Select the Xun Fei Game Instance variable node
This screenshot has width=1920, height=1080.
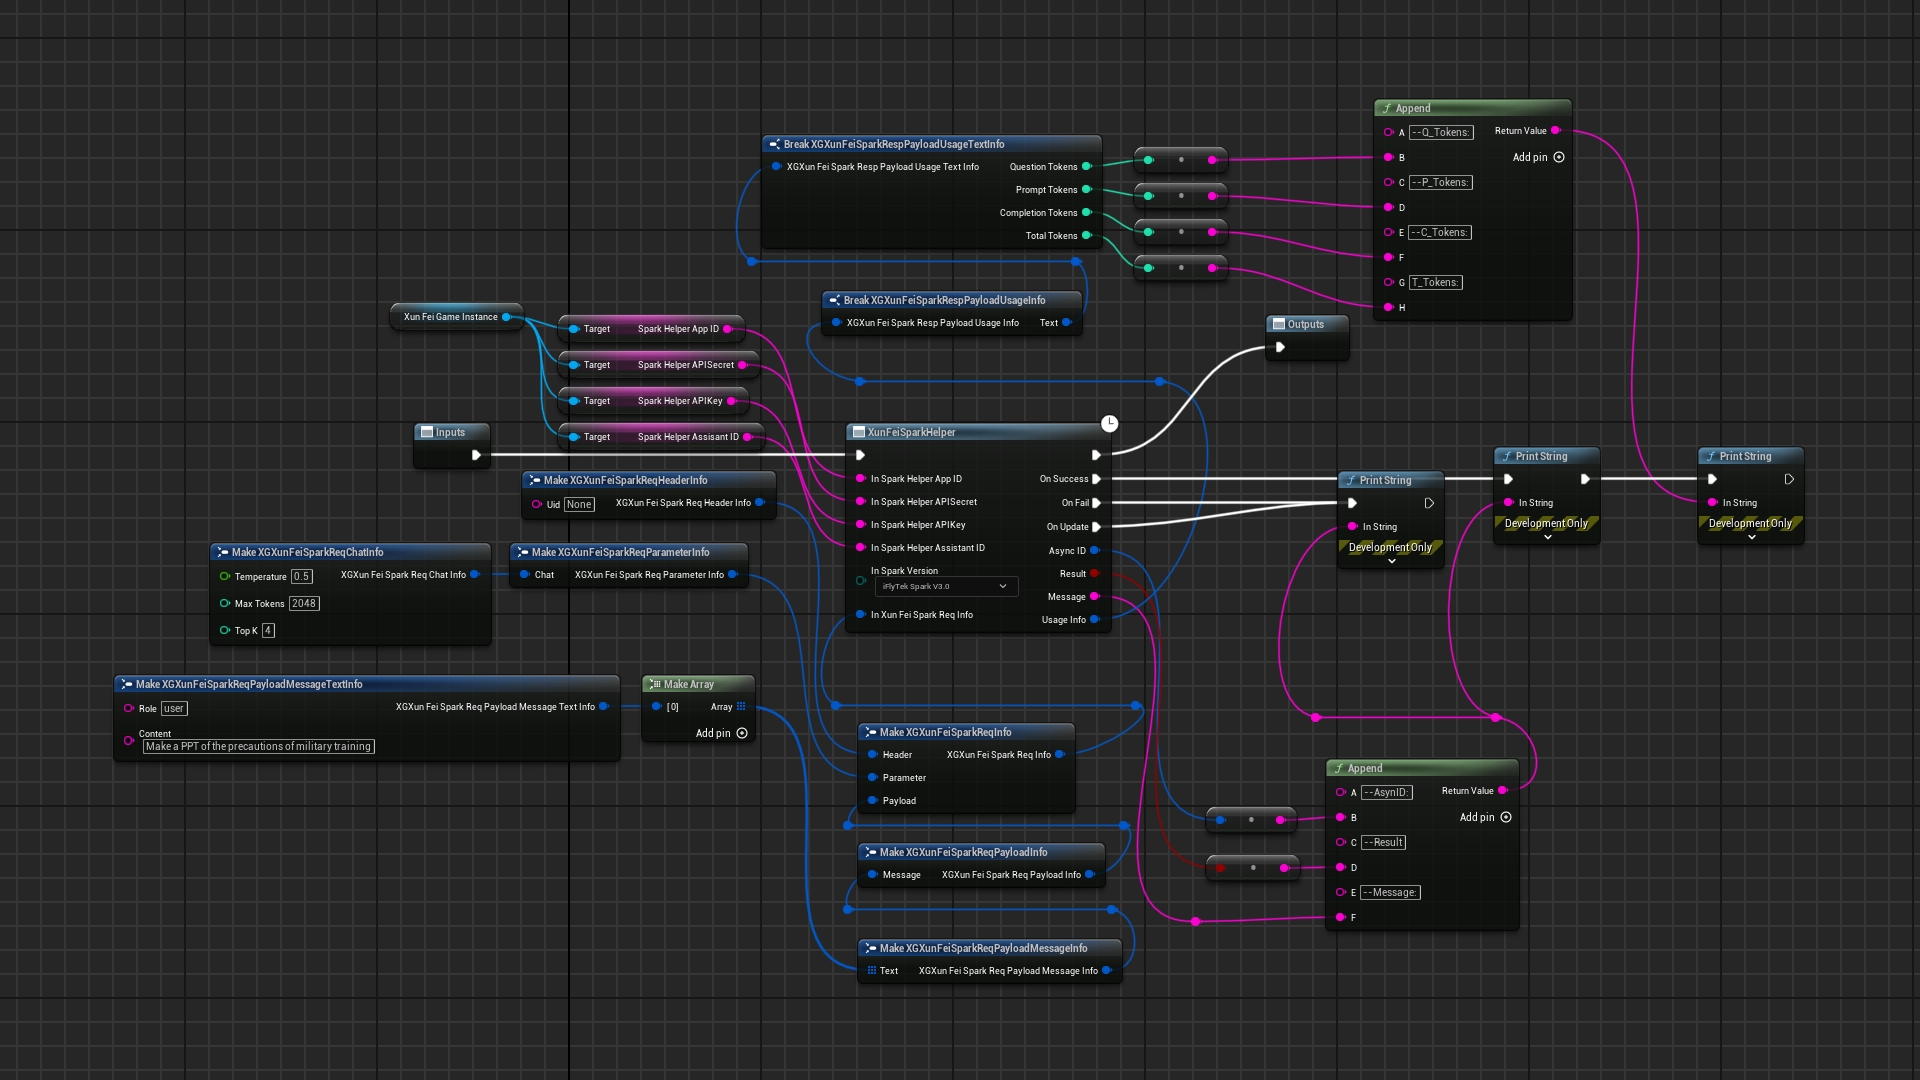pyautogui.click(x=450, y=317)
